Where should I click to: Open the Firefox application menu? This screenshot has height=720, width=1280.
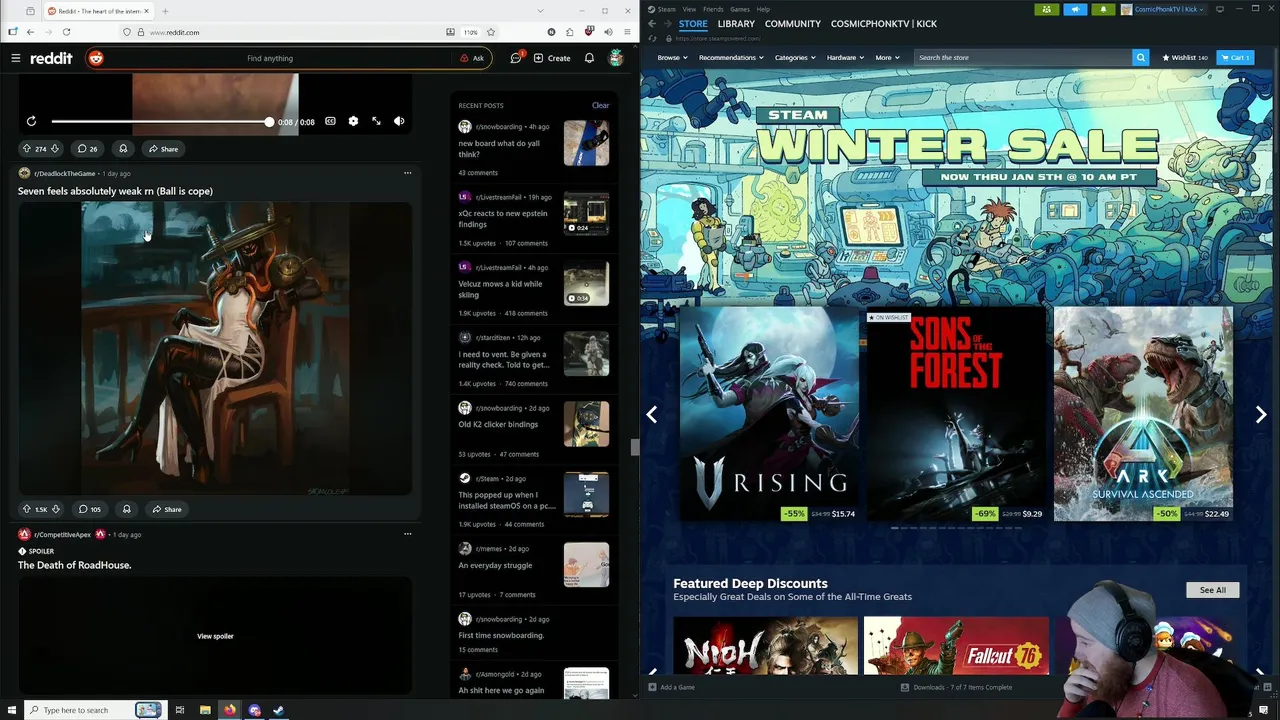click(627, 32)
